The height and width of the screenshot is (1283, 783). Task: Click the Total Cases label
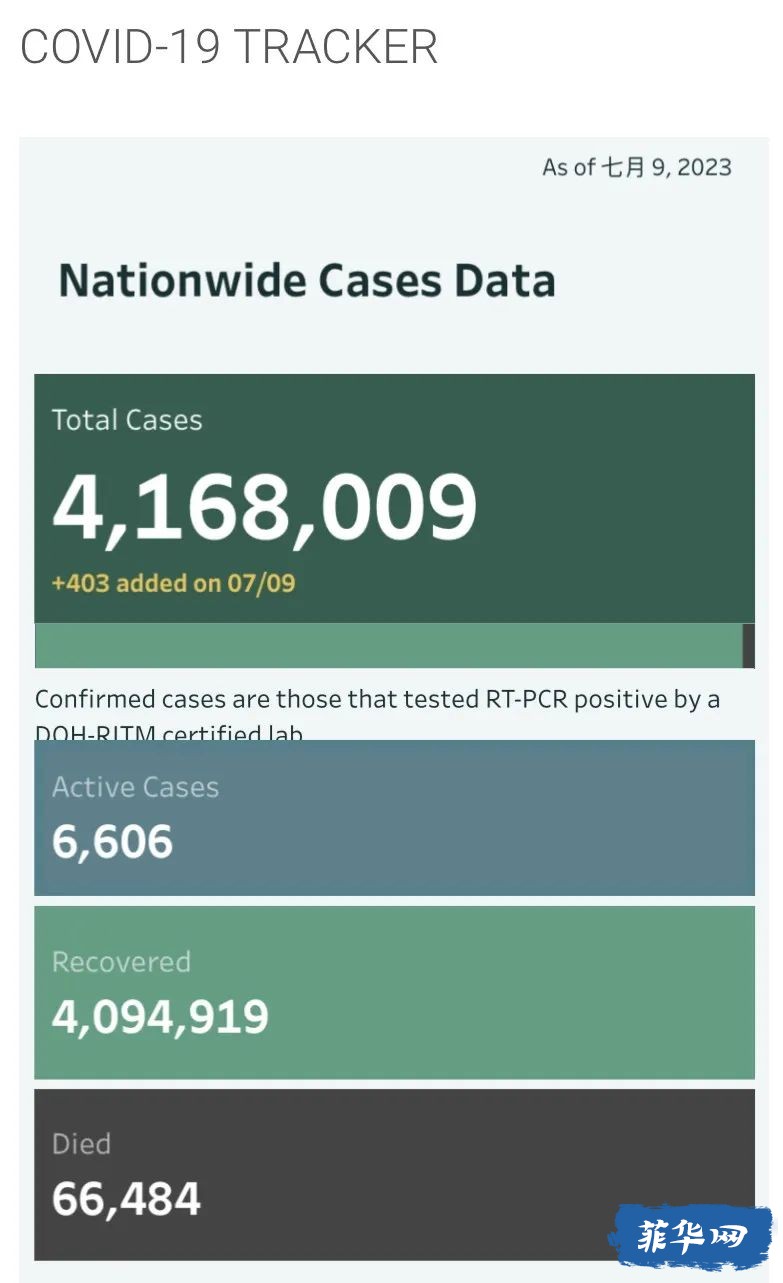pos(127,420)
